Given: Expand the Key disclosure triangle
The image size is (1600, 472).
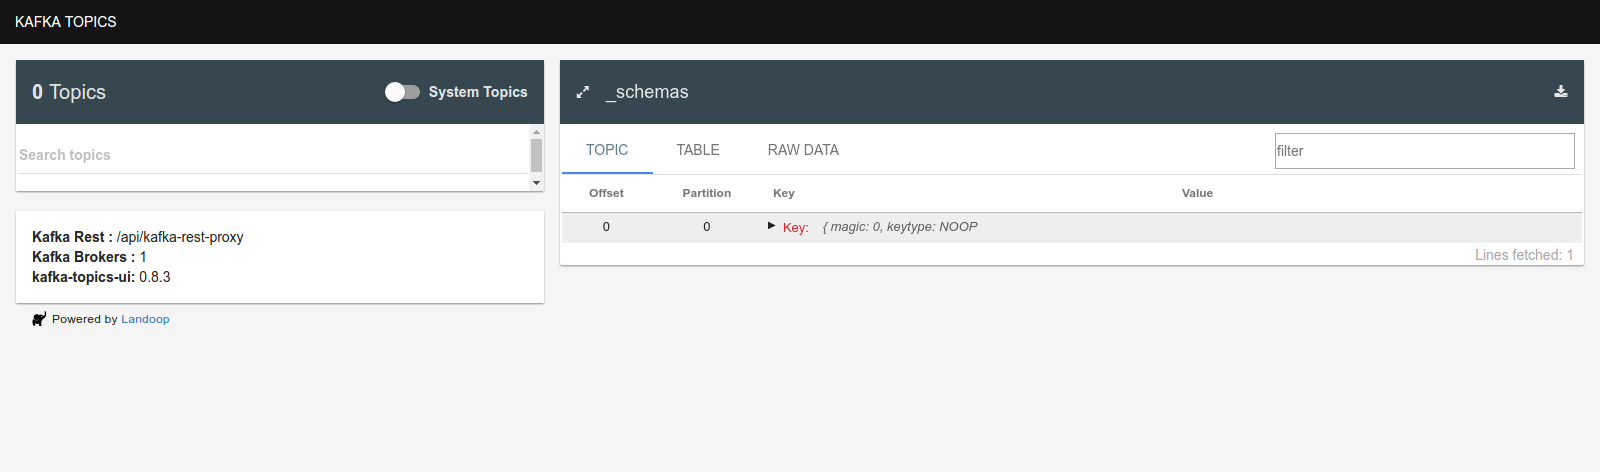Looking at the screenshot, I should pos(771,226).
